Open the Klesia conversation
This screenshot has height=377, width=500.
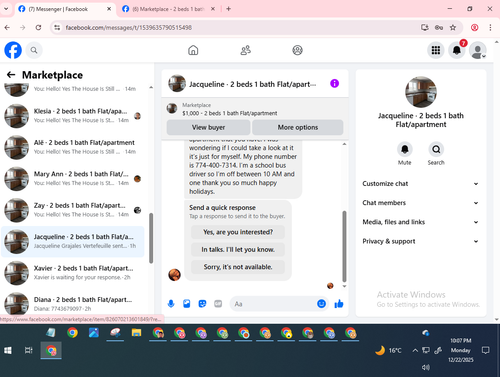tap(73, 116)
